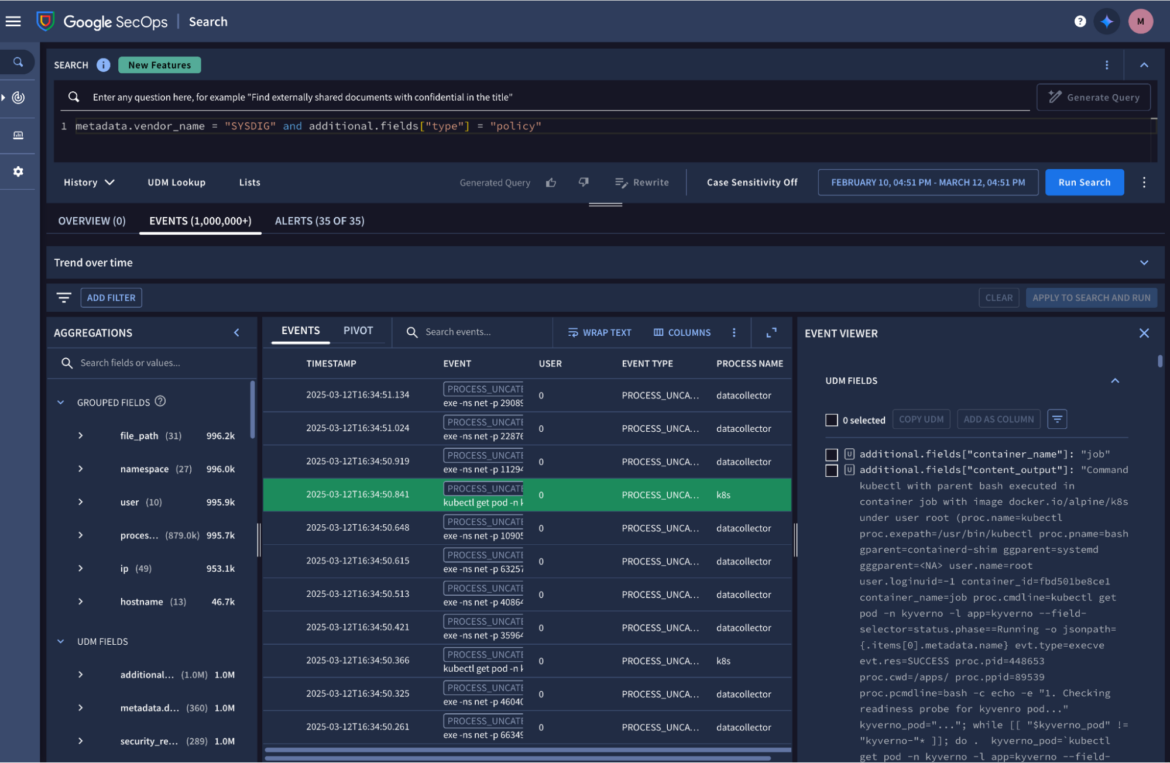Expand the file_path aggregation
The image size is (1170, 763).
[81, 436]
